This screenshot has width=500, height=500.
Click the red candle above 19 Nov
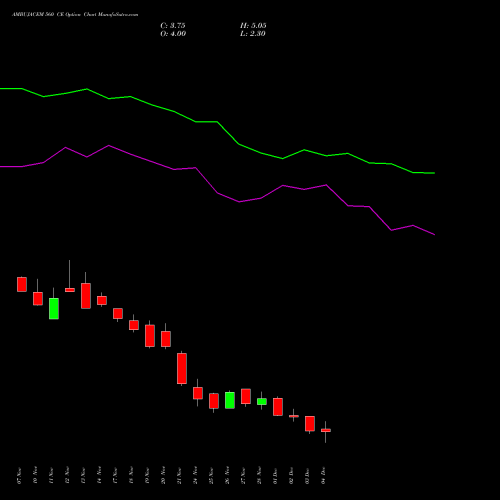150,336
